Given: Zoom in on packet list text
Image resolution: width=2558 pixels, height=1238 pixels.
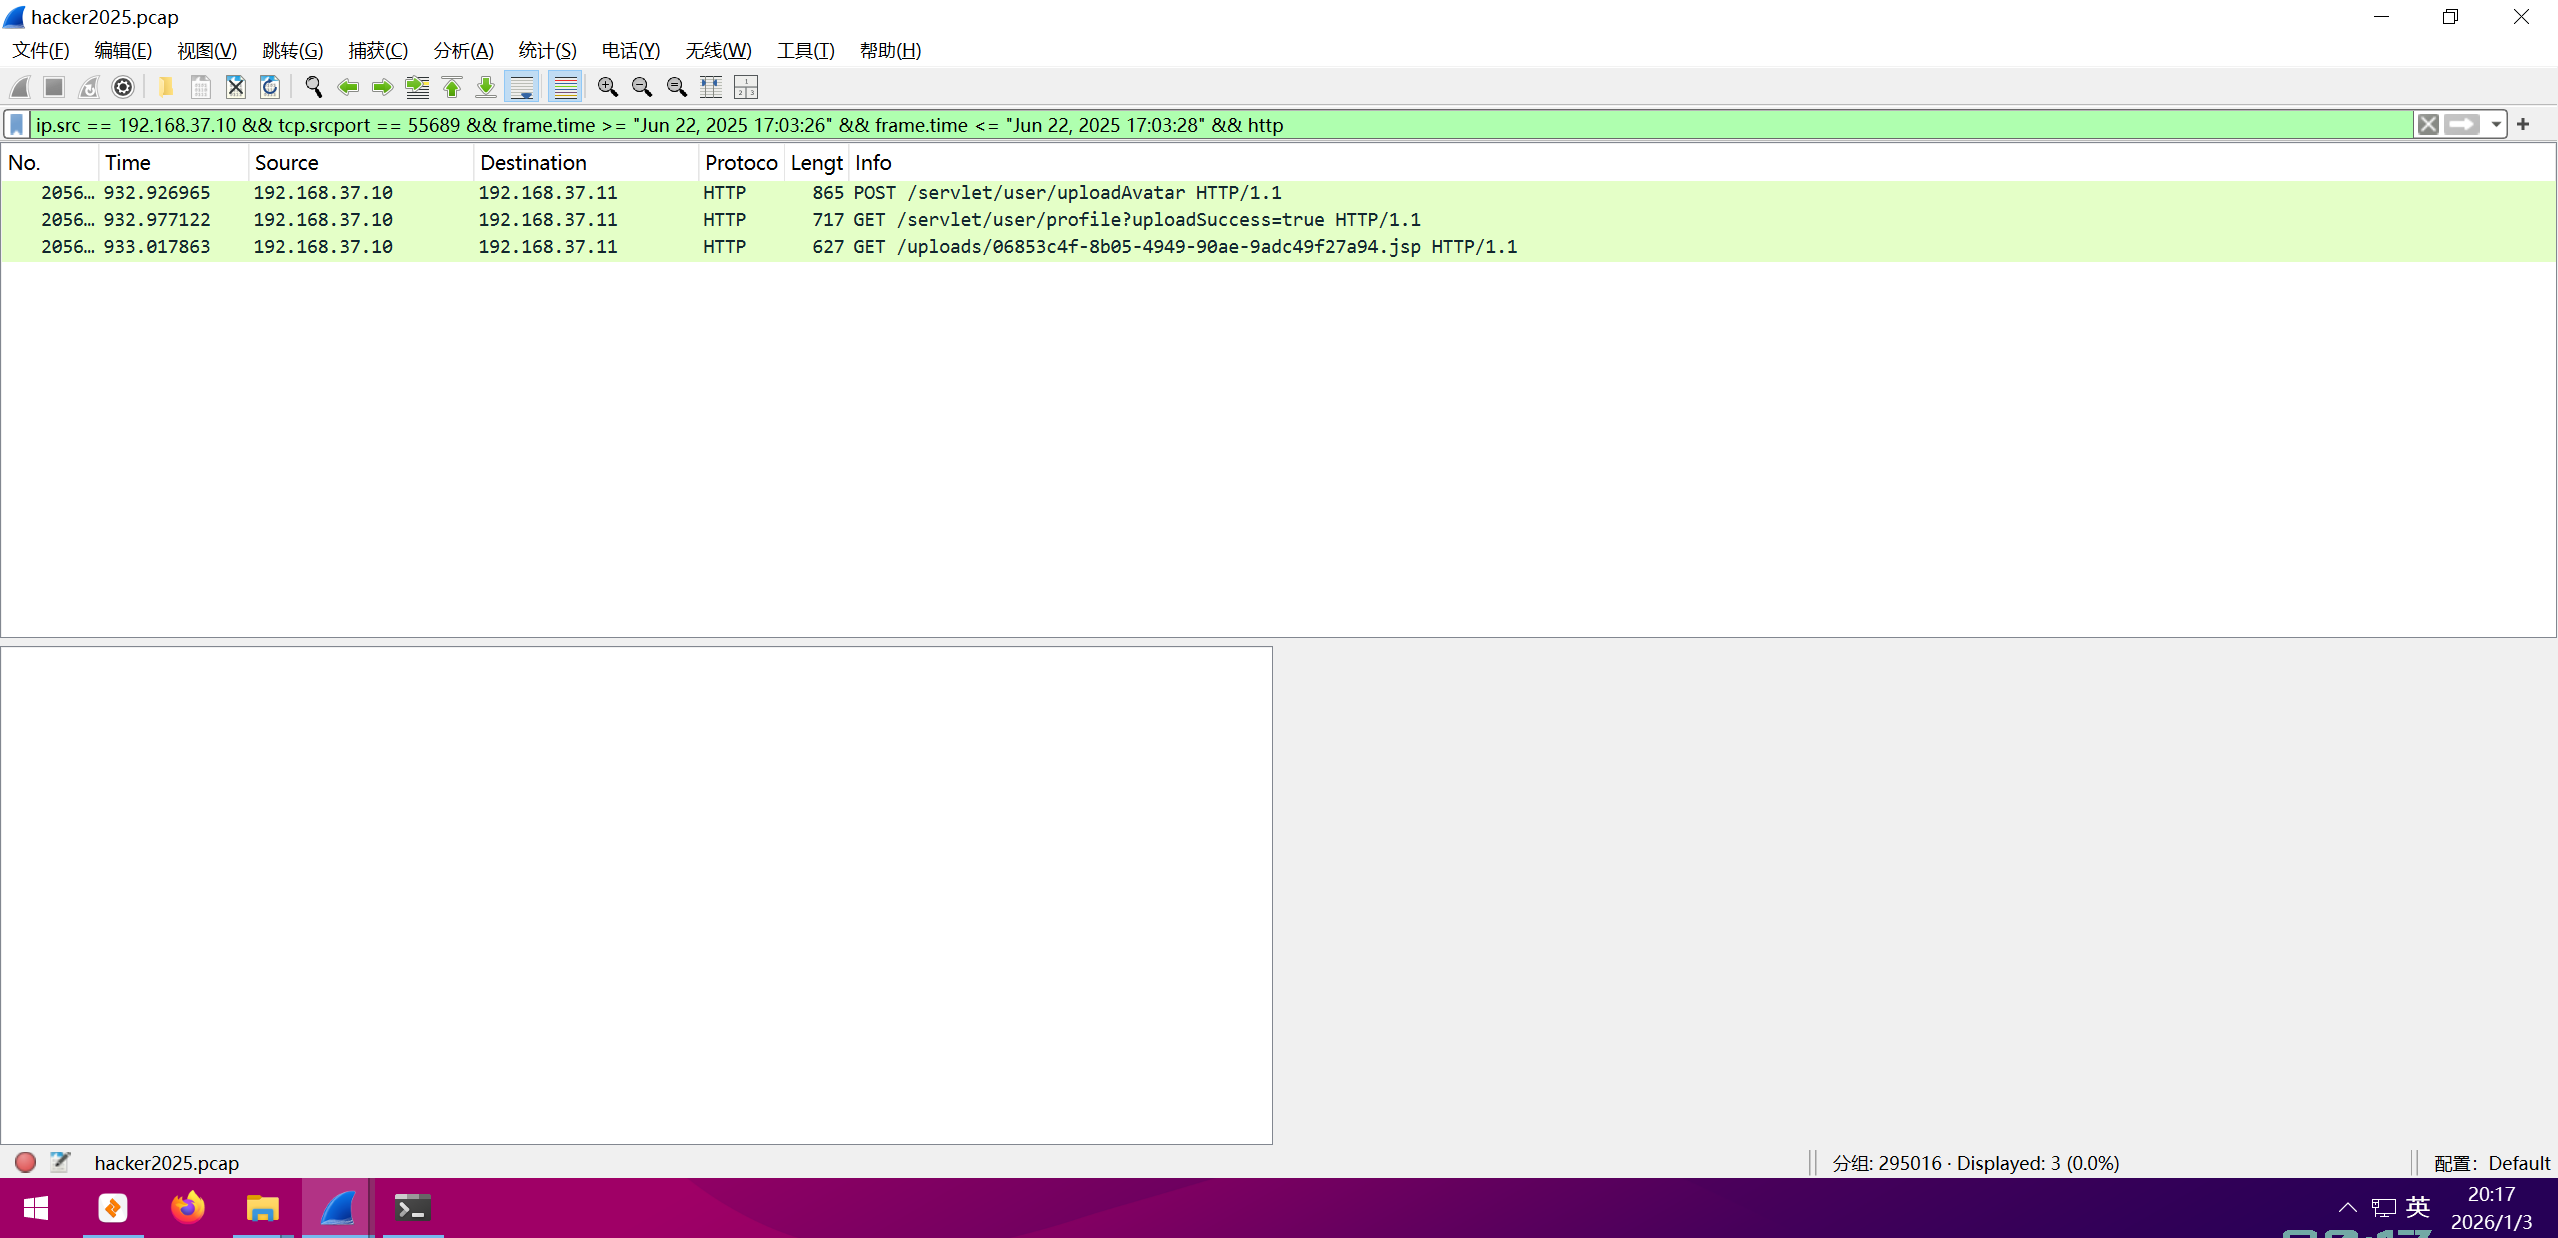Looking at the screenshot, I should click(x=607, y=88).
